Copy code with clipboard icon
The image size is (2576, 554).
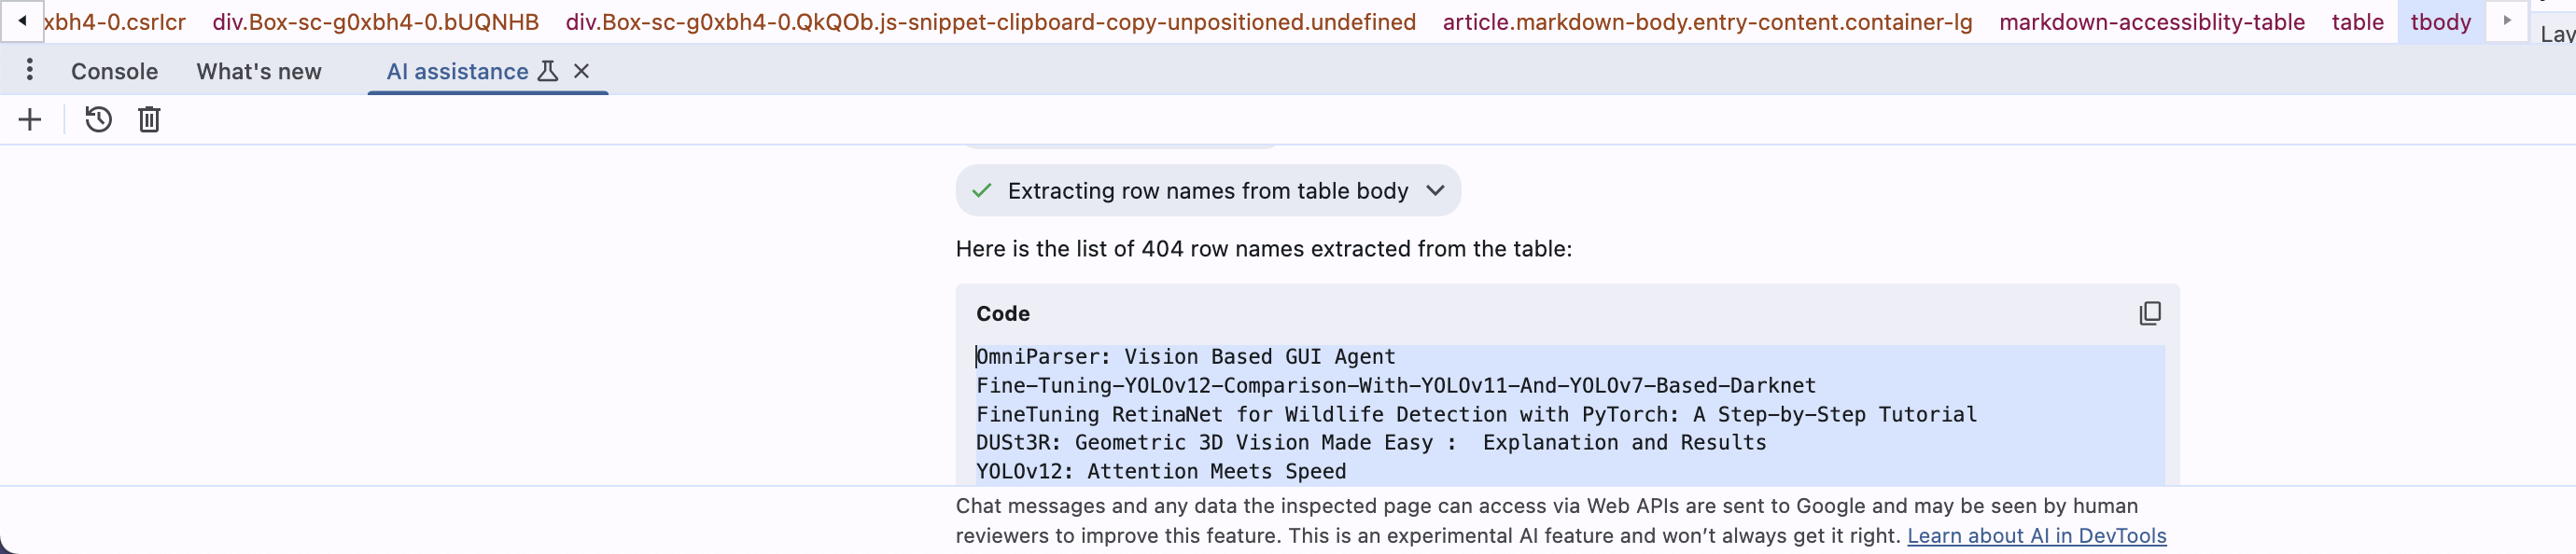click(x=2149, y=314)
